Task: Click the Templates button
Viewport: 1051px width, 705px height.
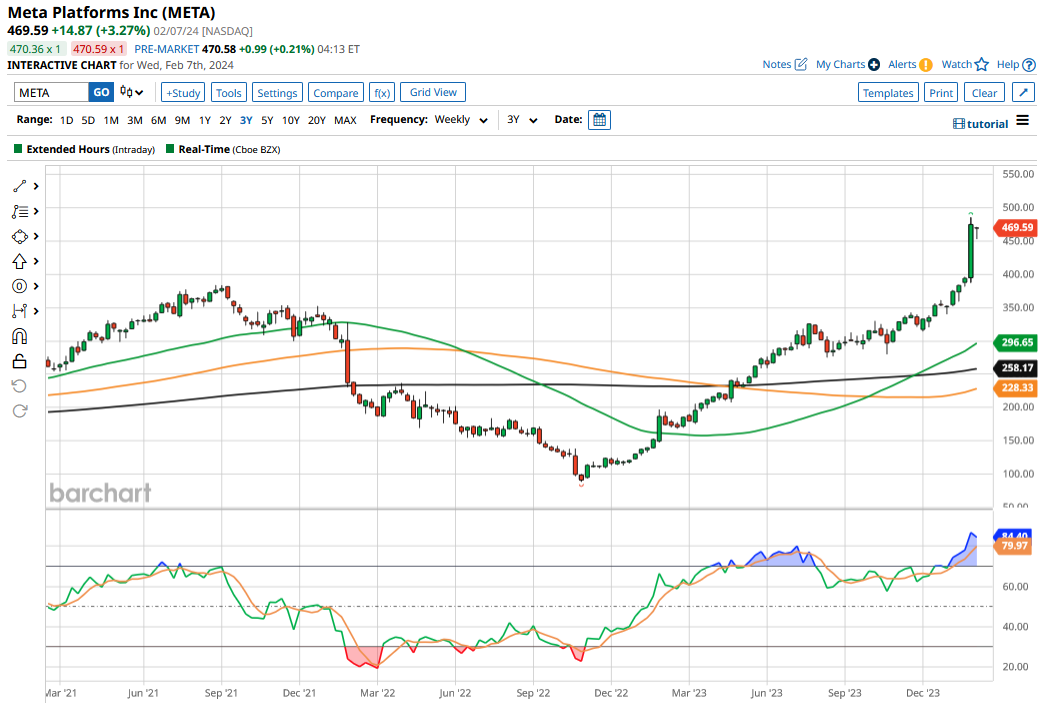Action: 888,92
